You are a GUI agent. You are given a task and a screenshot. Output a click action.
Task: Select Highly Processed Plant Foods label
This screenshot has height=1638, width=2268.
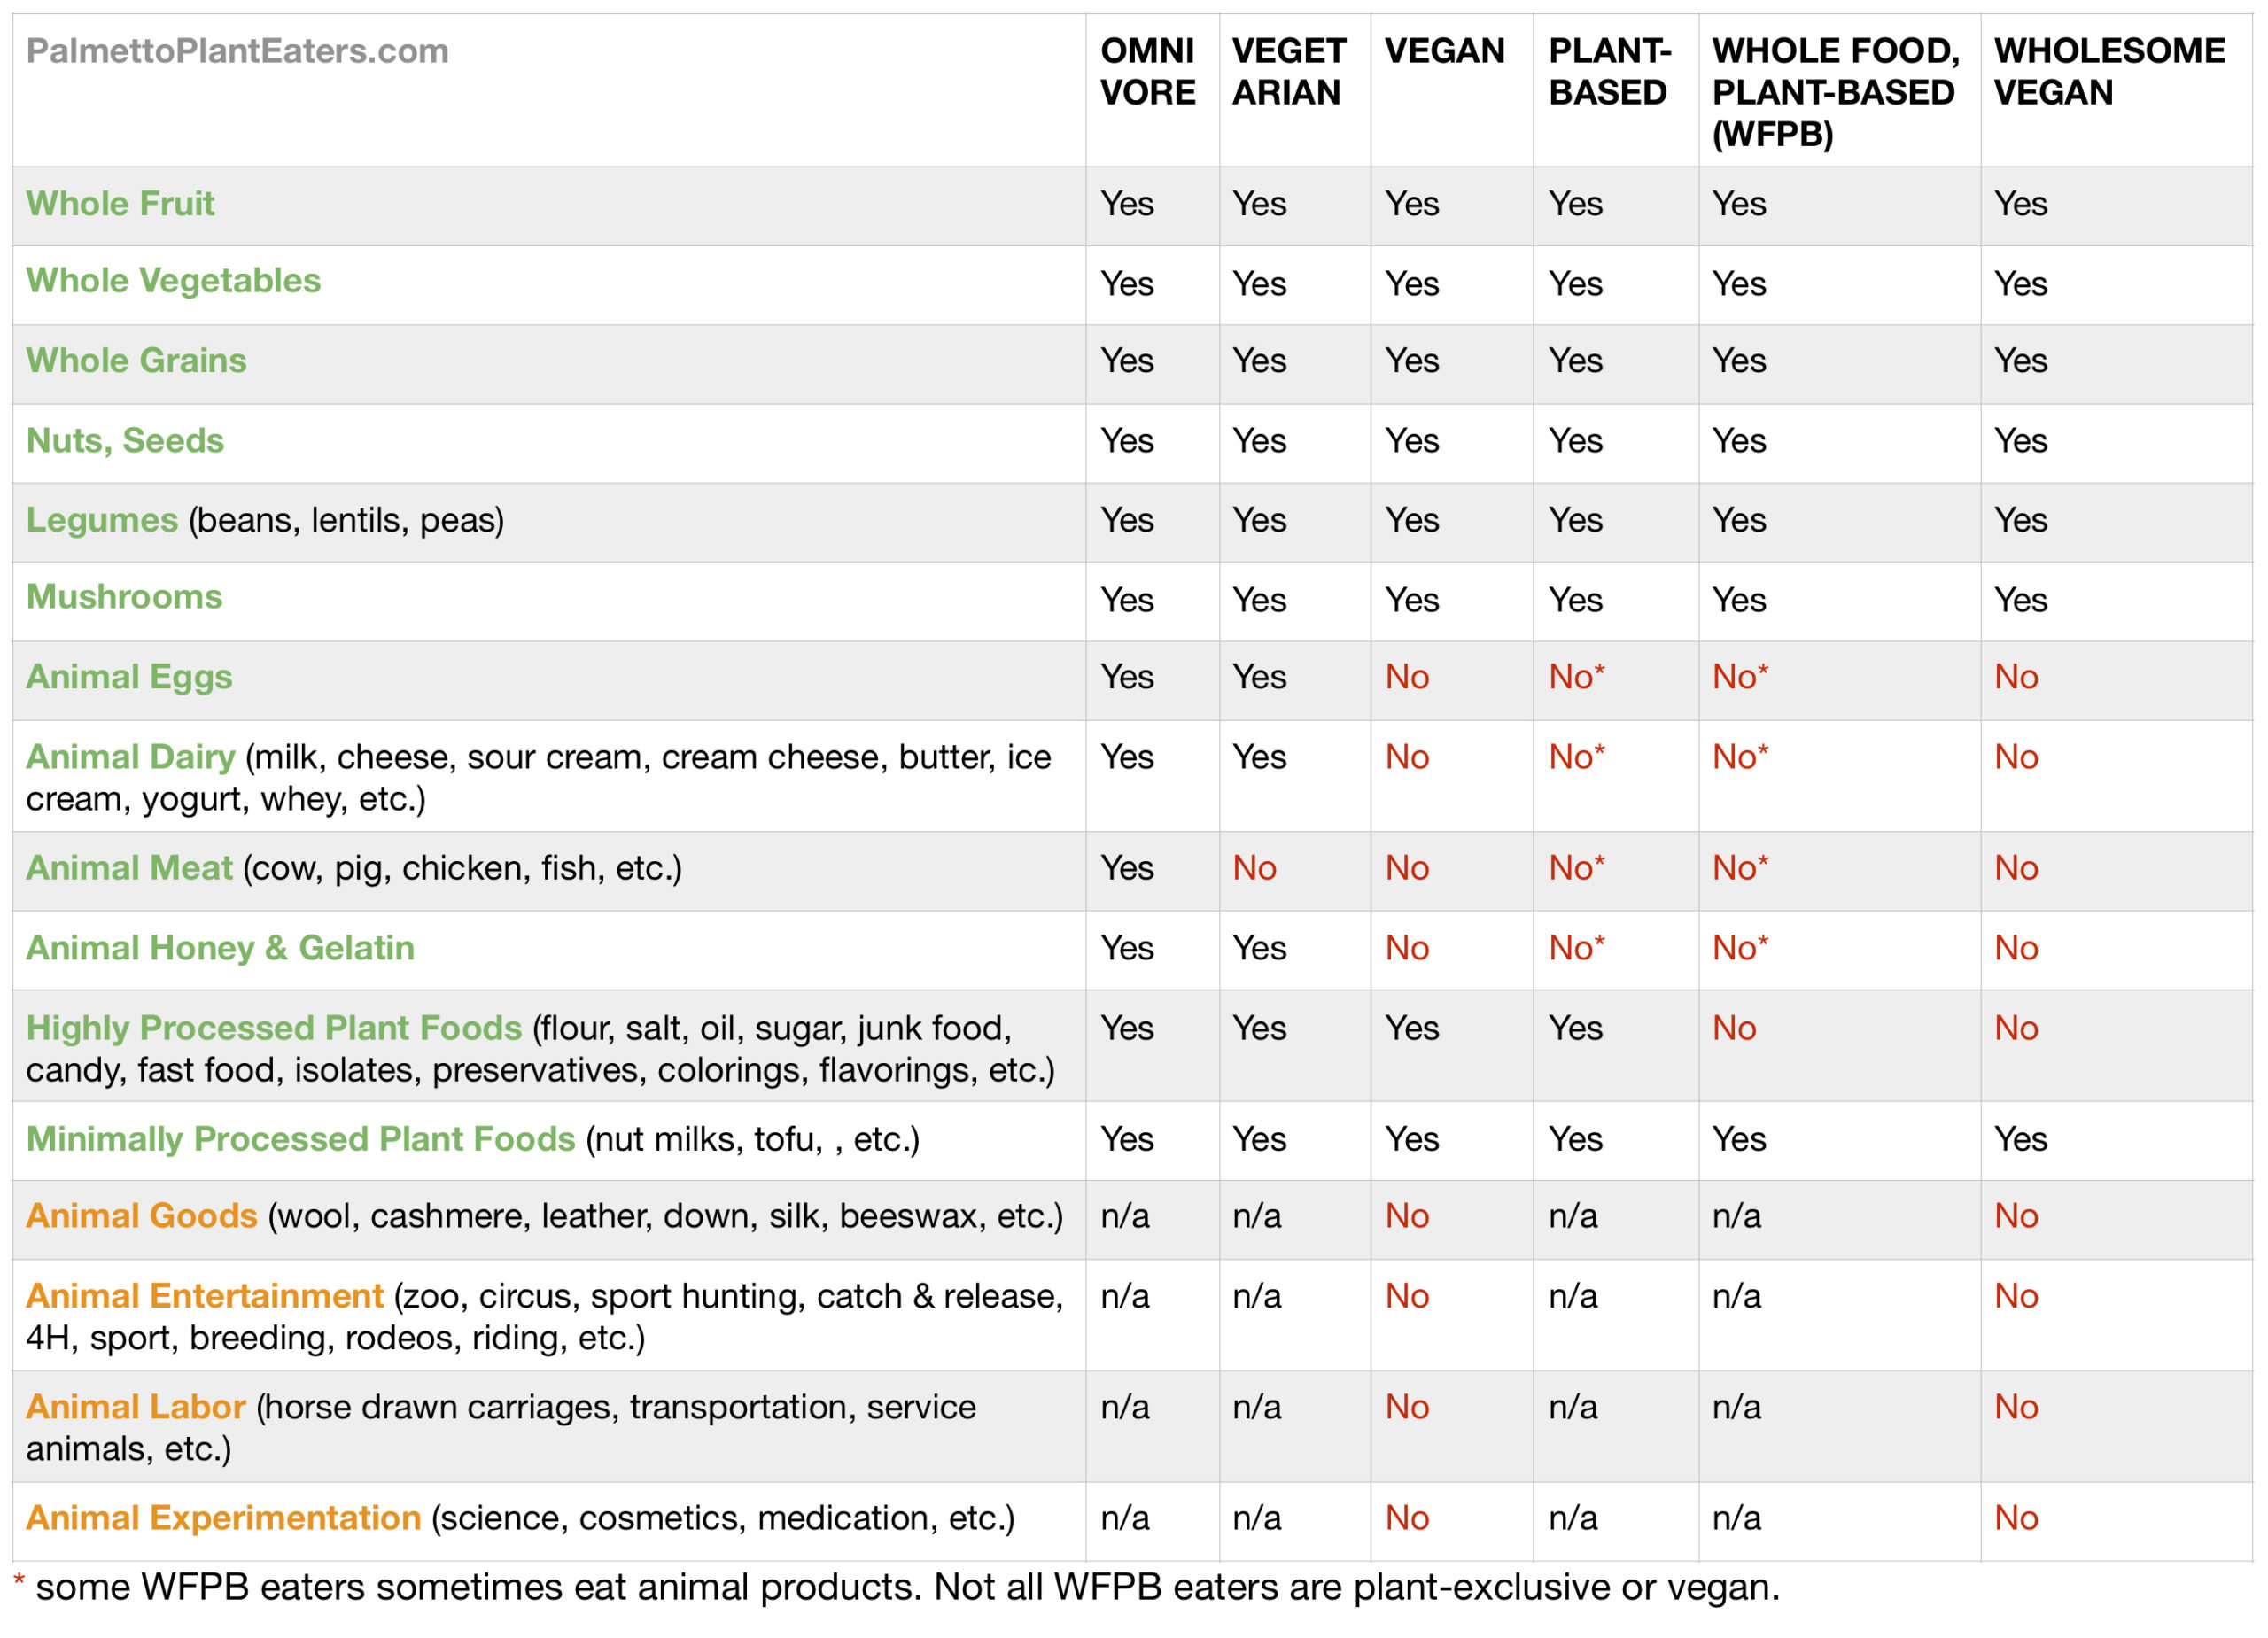pos(274,1029)
